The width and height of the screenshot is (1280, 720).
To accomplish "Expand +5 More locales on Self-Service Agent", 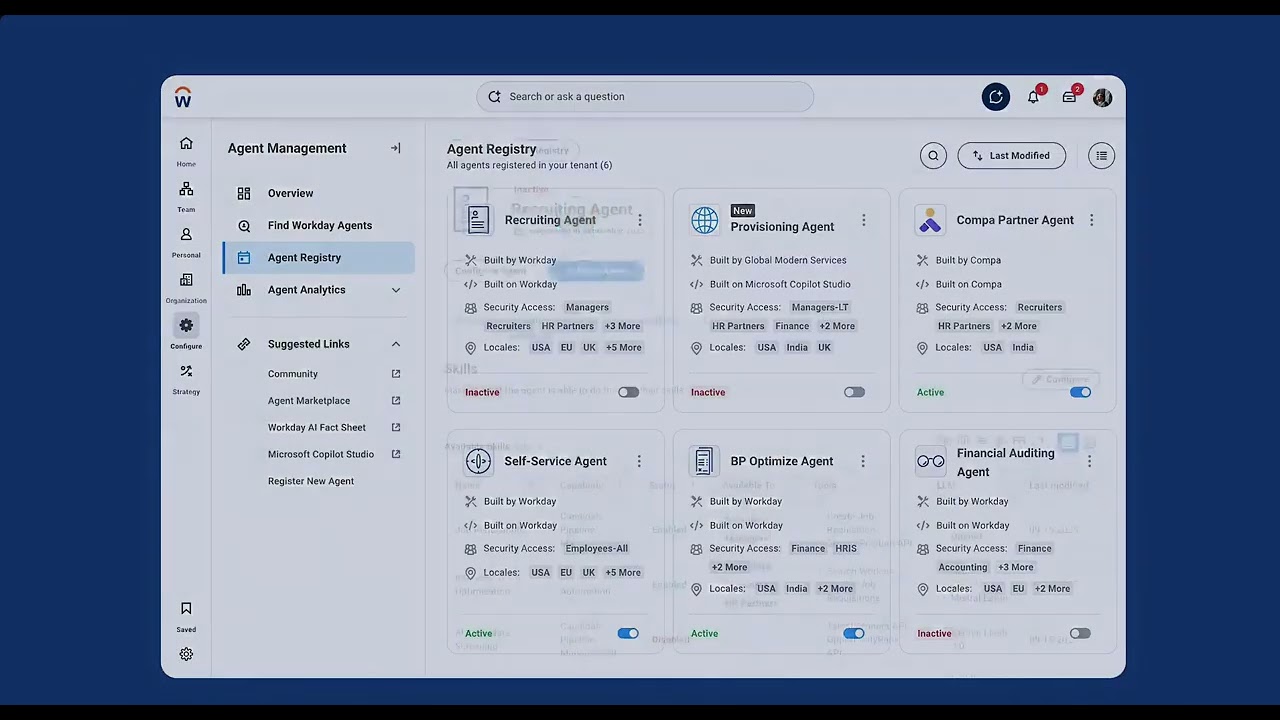I will tap(623, 573).
